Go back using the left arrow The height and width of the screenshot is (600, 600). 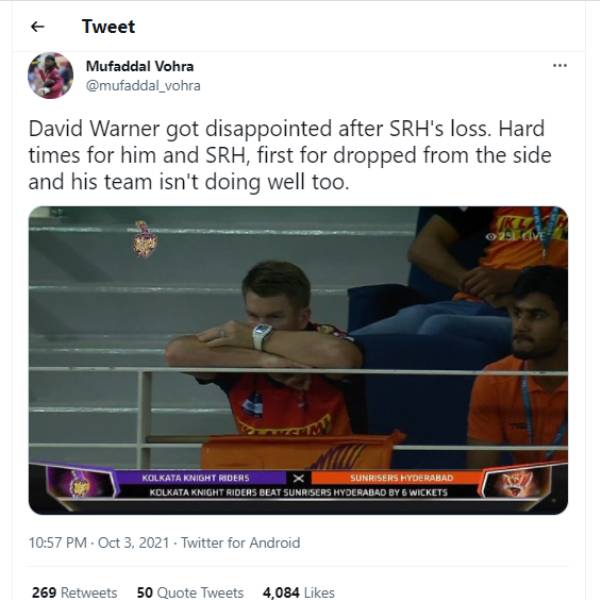point(38,27)
